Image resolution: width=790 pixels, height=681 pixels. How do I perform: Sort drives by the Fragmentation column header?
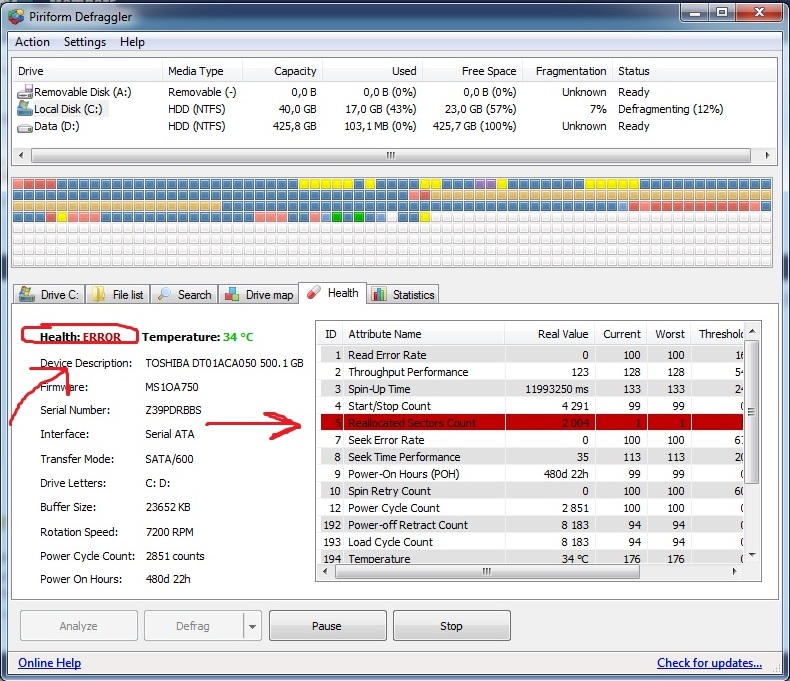[x=568, y=71]
